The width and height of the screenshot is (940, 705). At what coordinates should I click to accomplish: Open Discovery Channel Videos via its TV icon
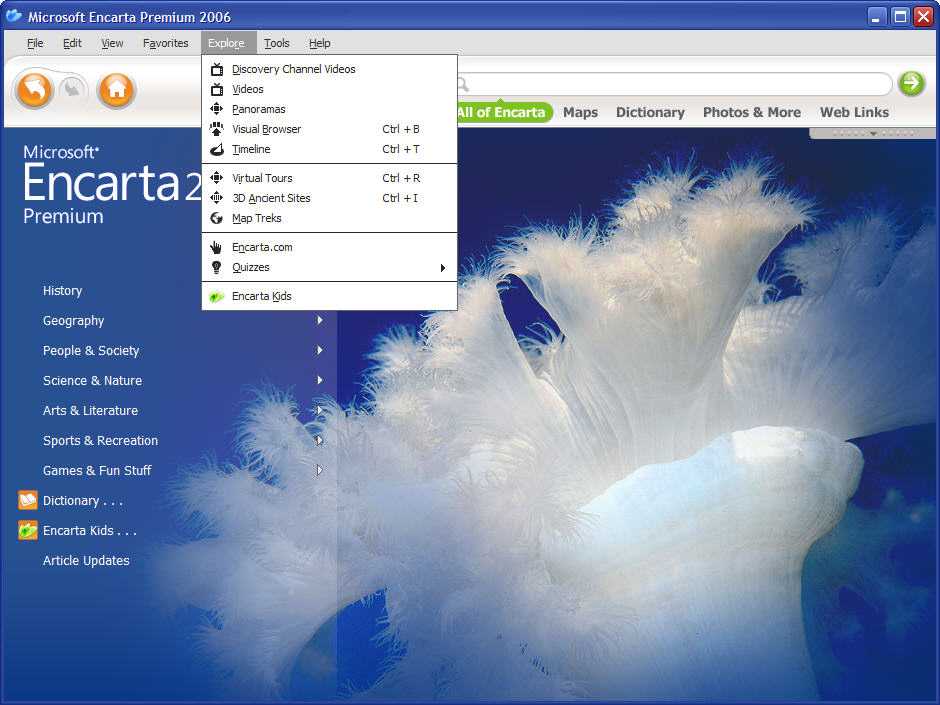[216, 70]
